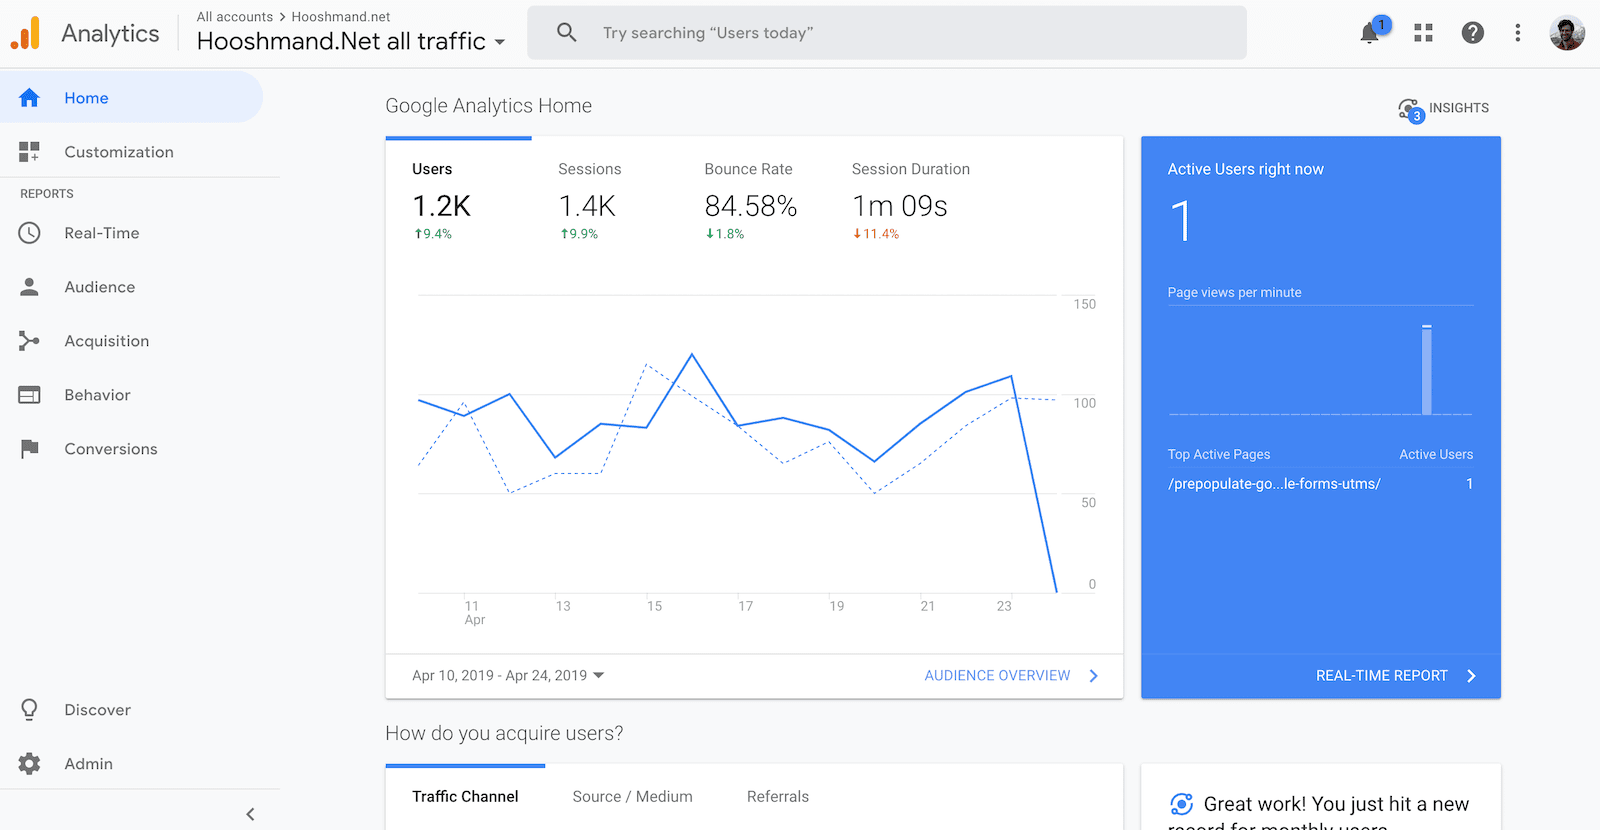Focus the 'Try searching Users today' search field
Viewport: 1600px width, 830px height.
click(886, 33)
